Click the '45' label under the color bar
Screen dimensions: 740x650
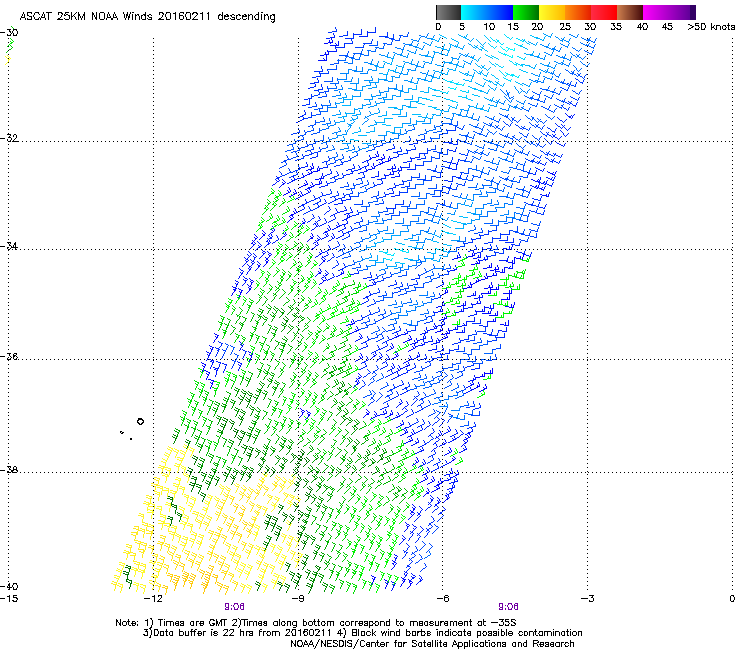pos(667,27)
